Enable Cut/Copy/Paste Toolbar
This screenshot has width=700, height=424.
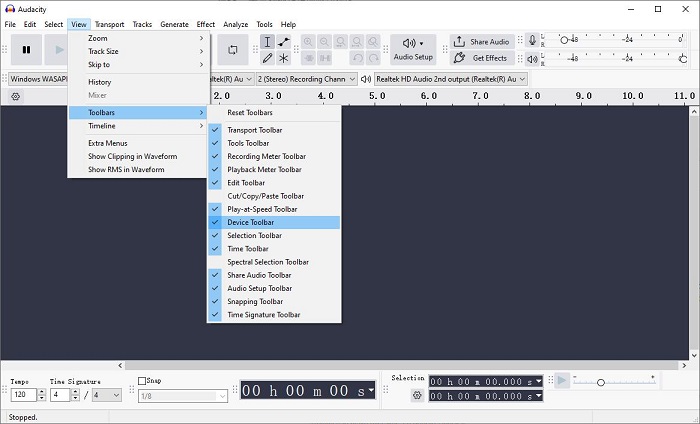(274, 196)
